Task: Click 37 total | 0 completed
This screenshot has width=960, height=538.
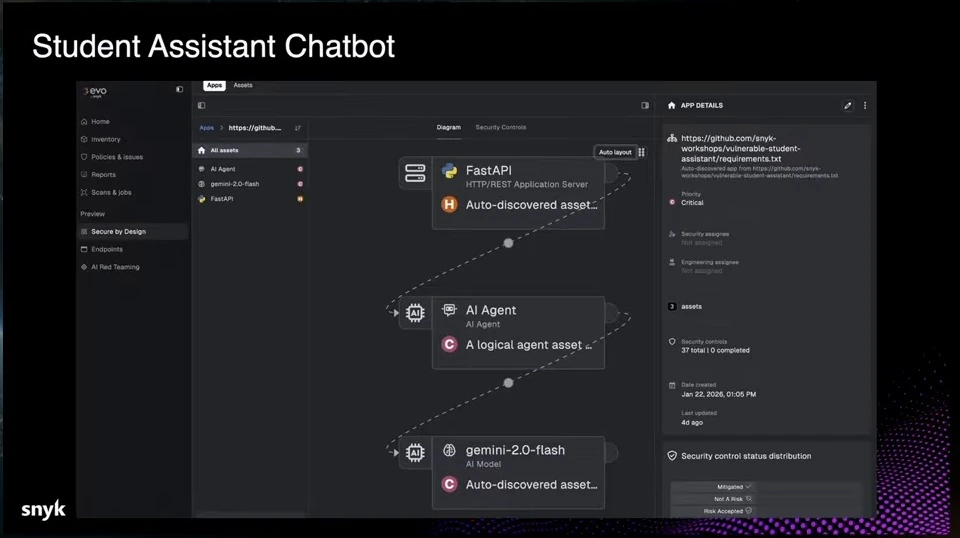Action: point(715,350)
